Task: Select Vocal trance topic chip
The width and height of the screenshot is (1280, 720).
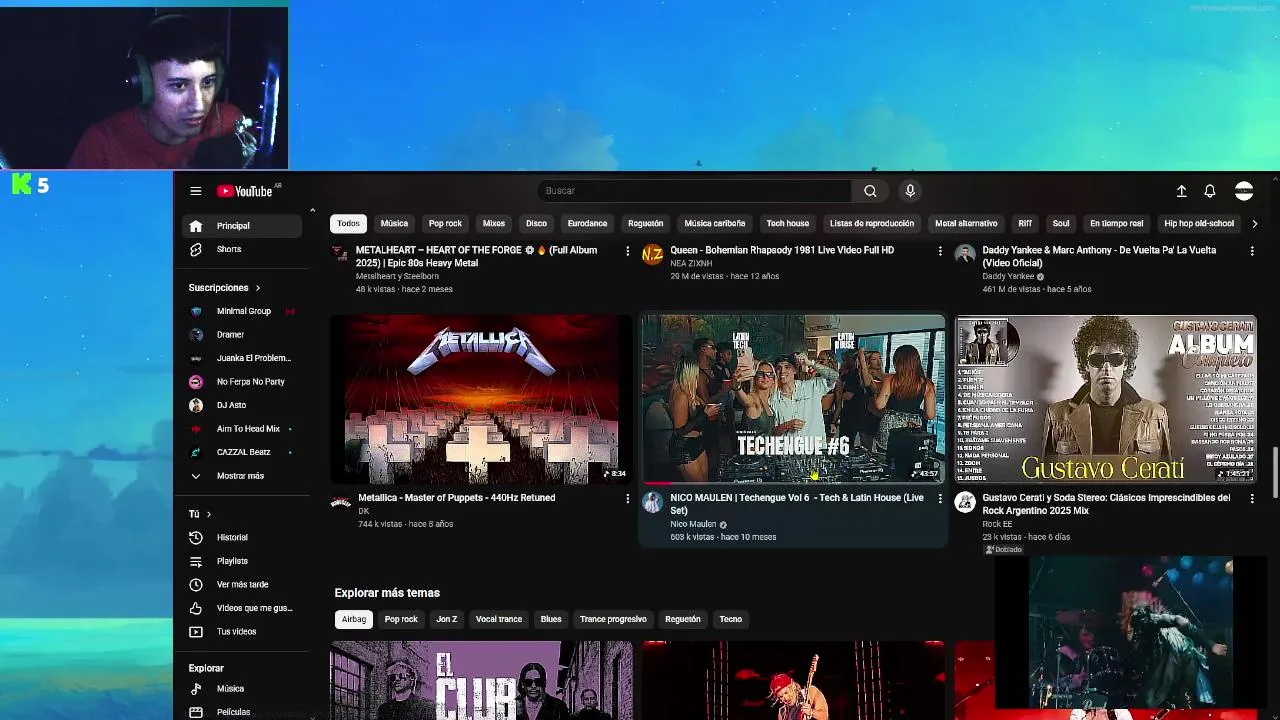Action: pos(499,619)
